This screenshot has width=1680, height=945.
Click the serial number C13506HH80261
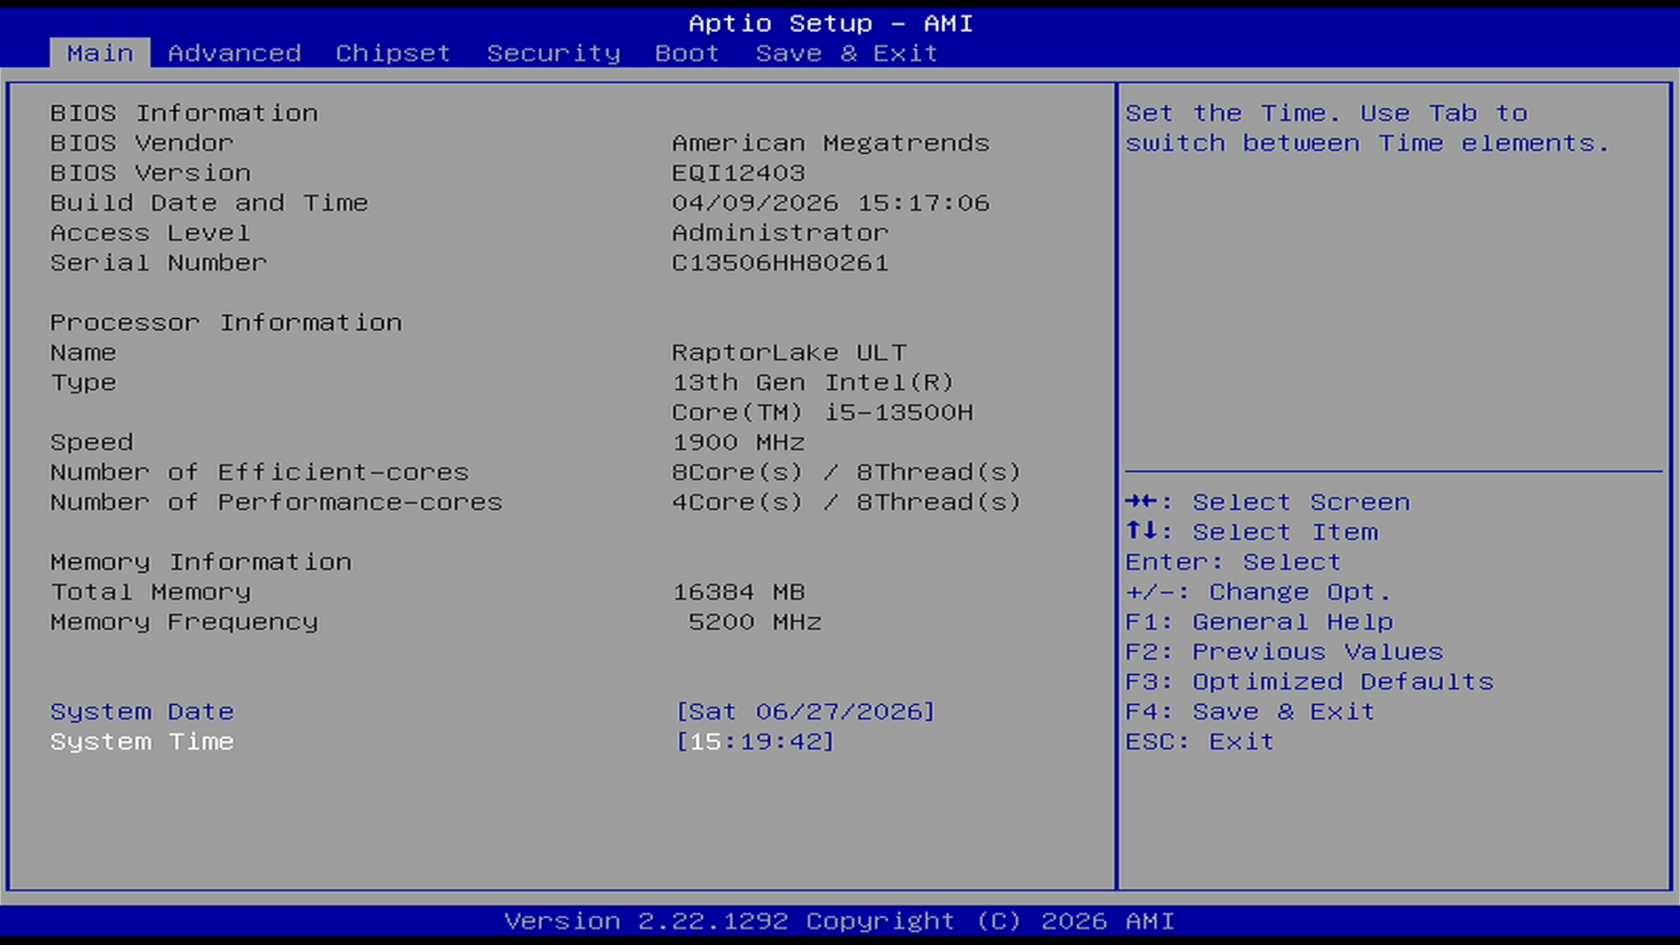click(780, 263)
